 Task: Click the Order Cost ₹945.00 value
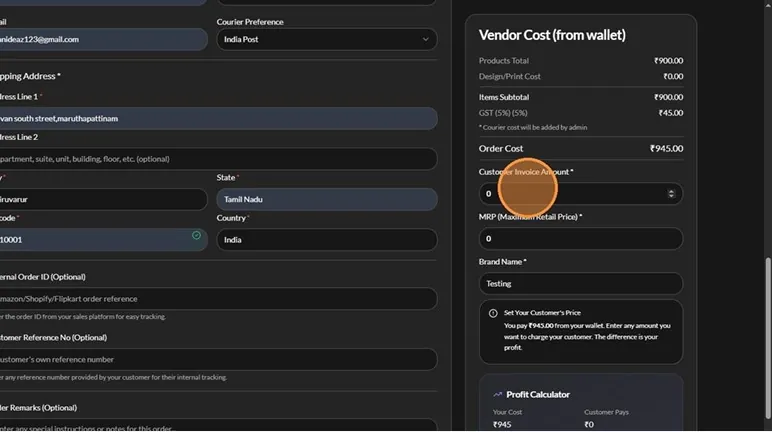(666, 149)
